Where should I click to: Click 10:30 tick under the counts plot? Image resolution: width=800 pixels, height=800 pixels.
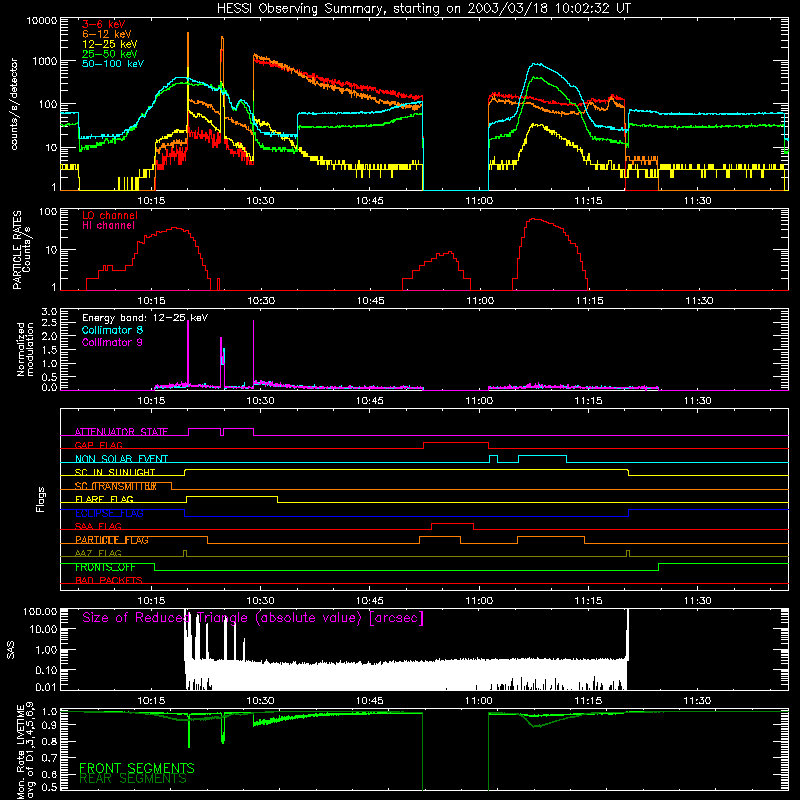(x=261, y=201)
